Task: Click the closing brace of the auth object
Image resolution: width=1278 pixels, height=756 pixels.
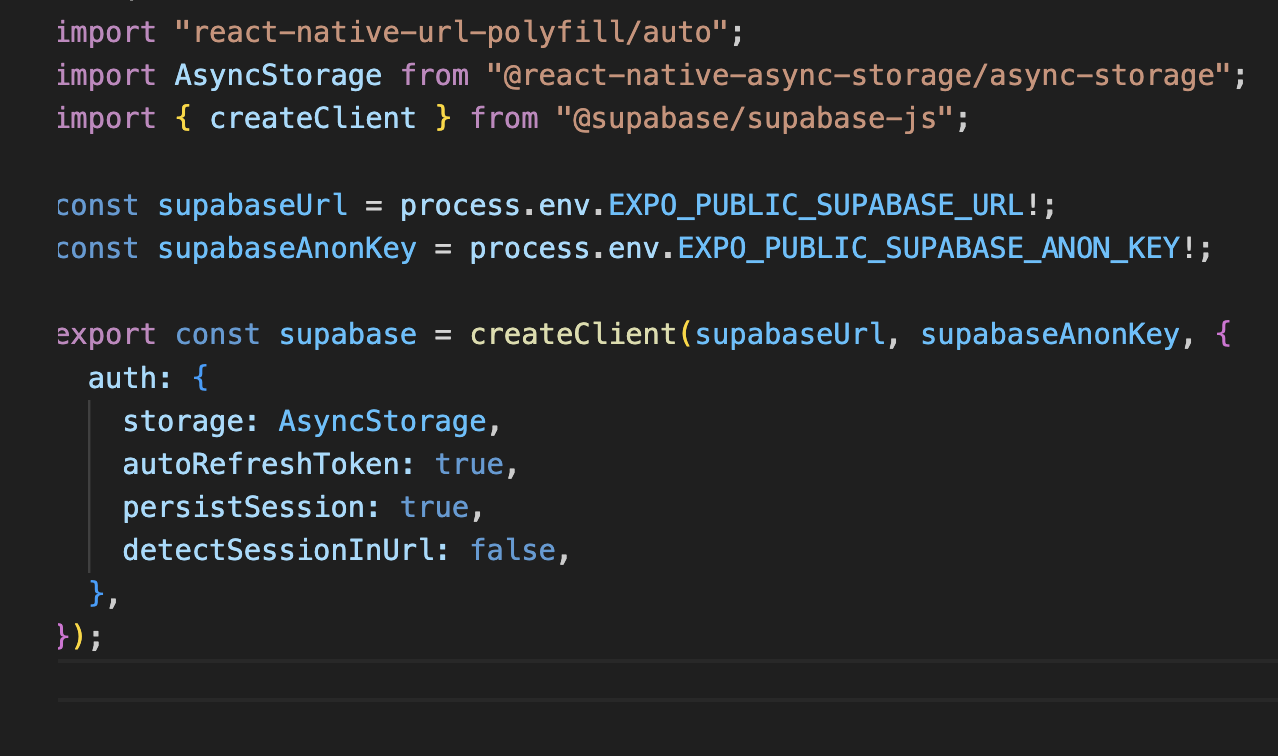Action: pyautogui.click(x=93, y=592)
